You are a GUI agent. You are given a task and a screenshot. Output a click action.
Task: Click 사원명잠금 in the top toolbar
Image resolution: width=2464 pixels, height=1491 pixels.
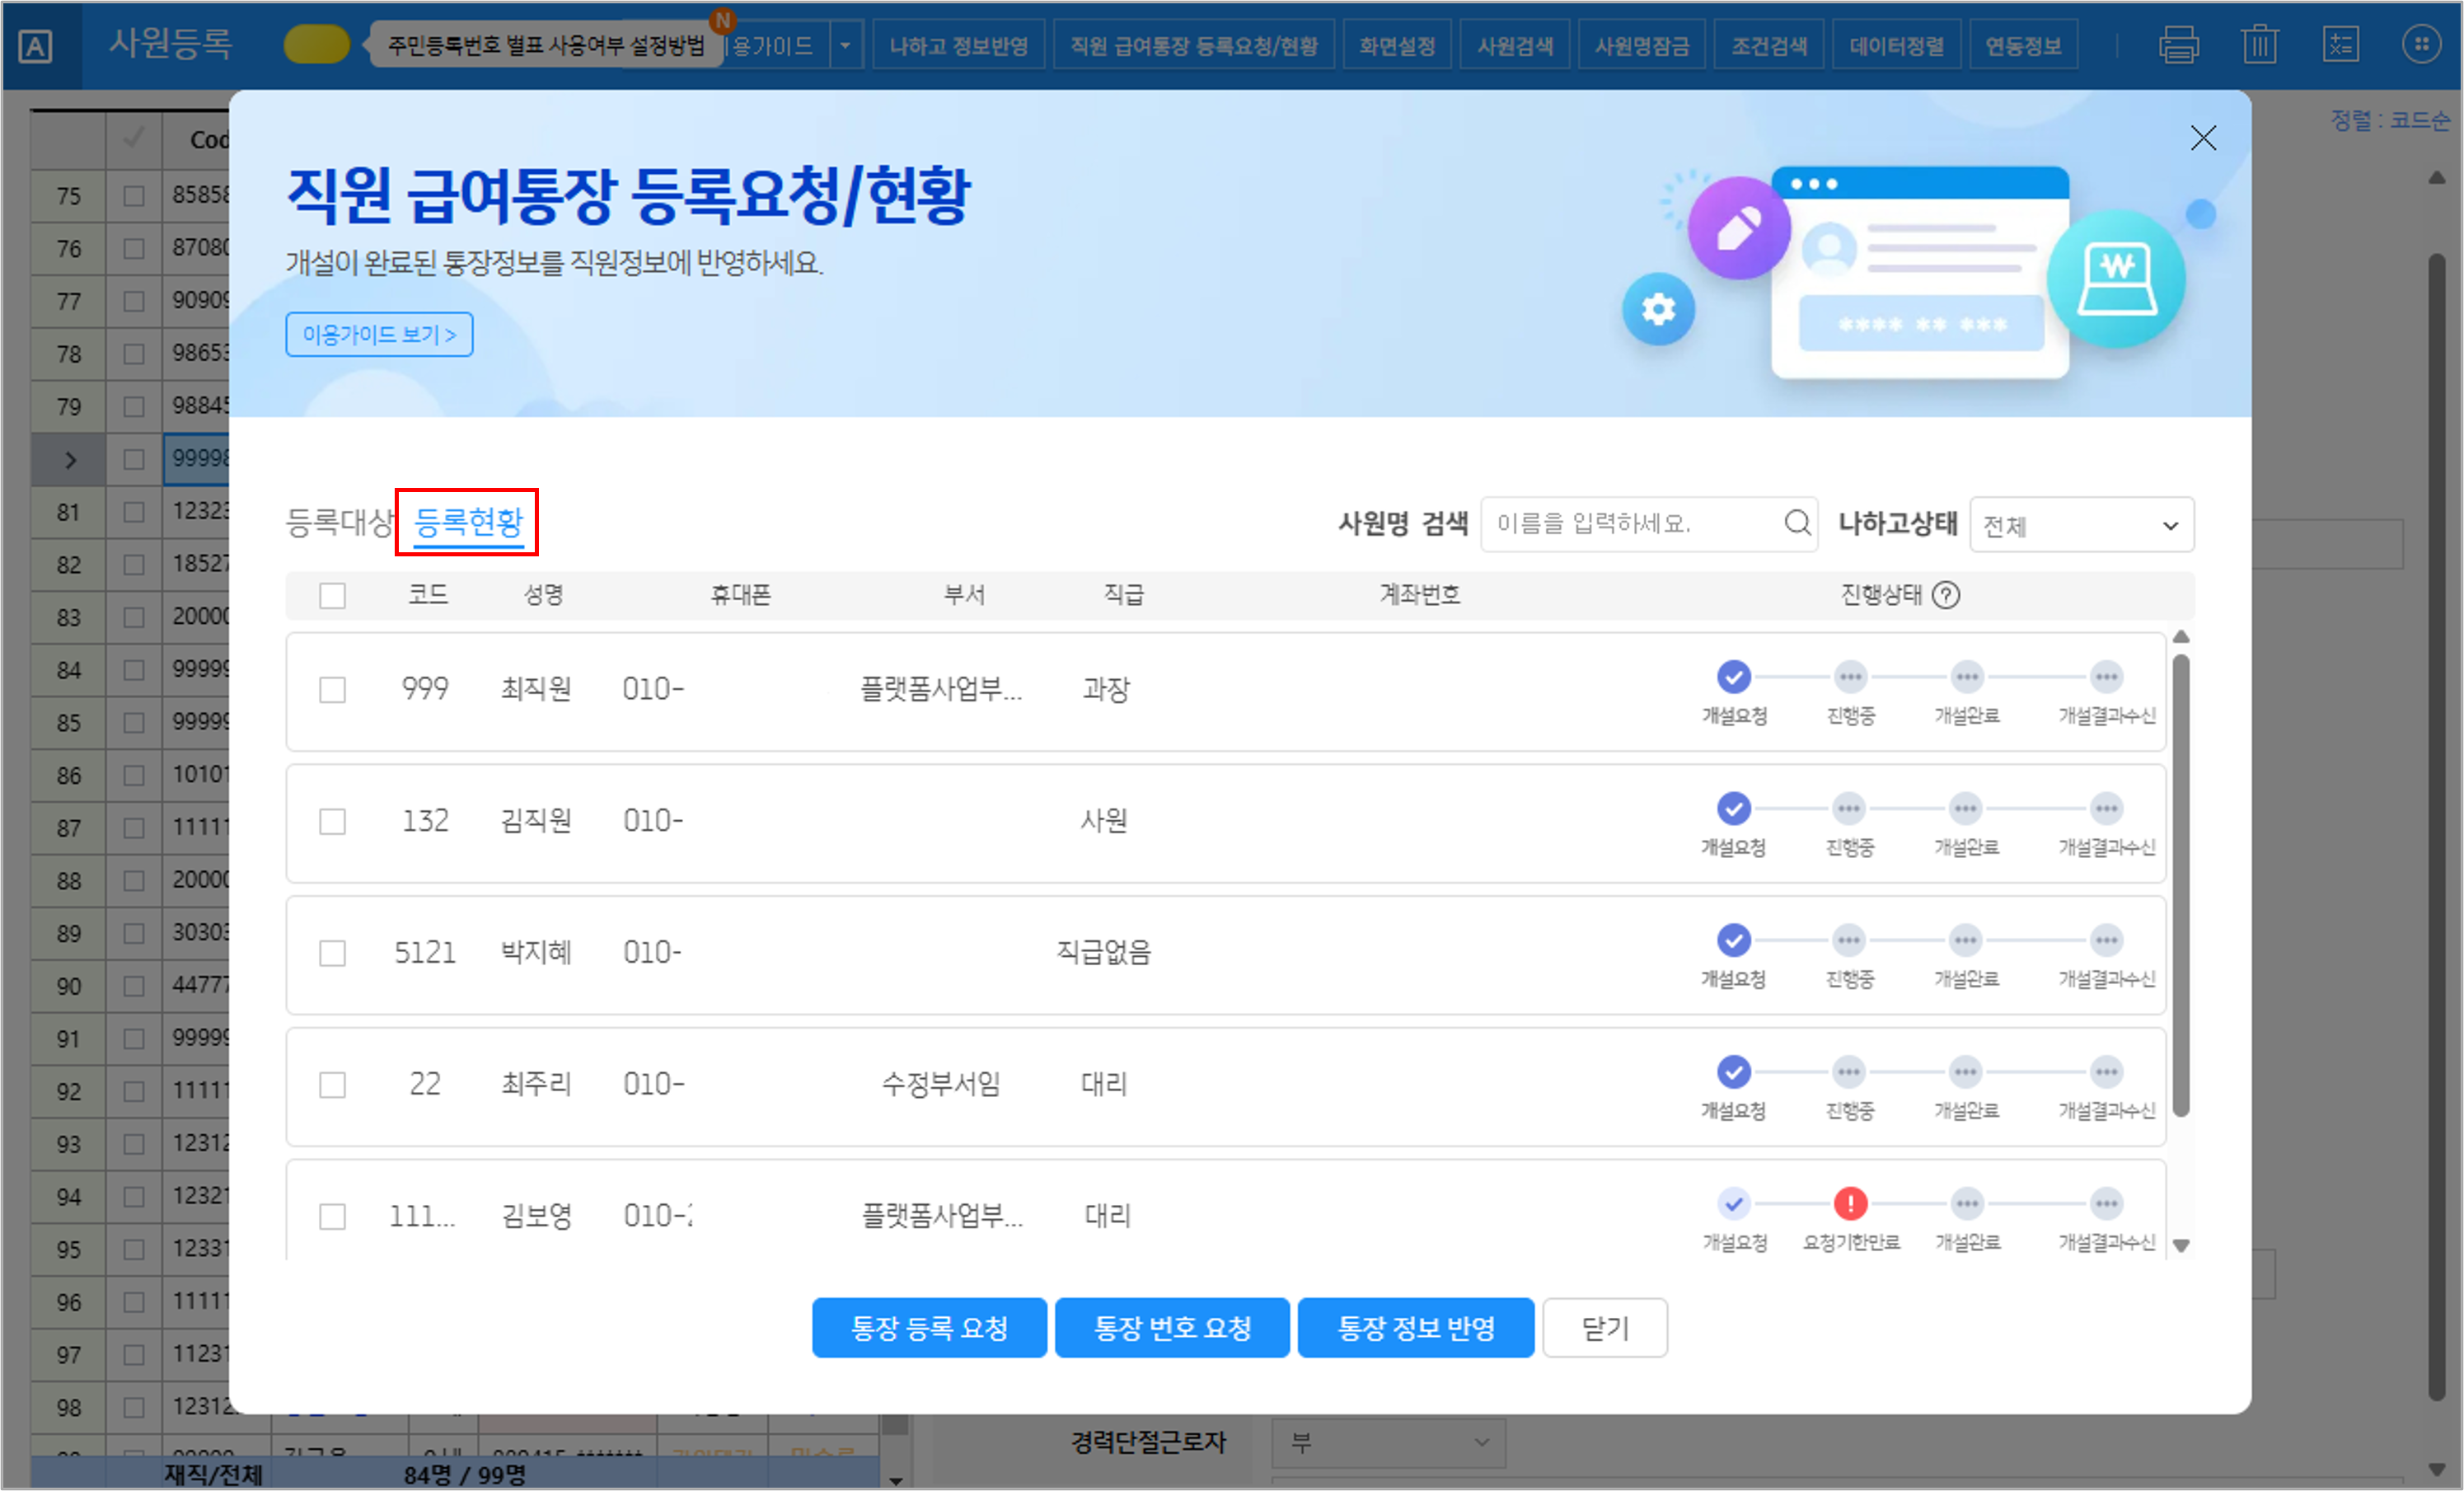(1641, 46)
